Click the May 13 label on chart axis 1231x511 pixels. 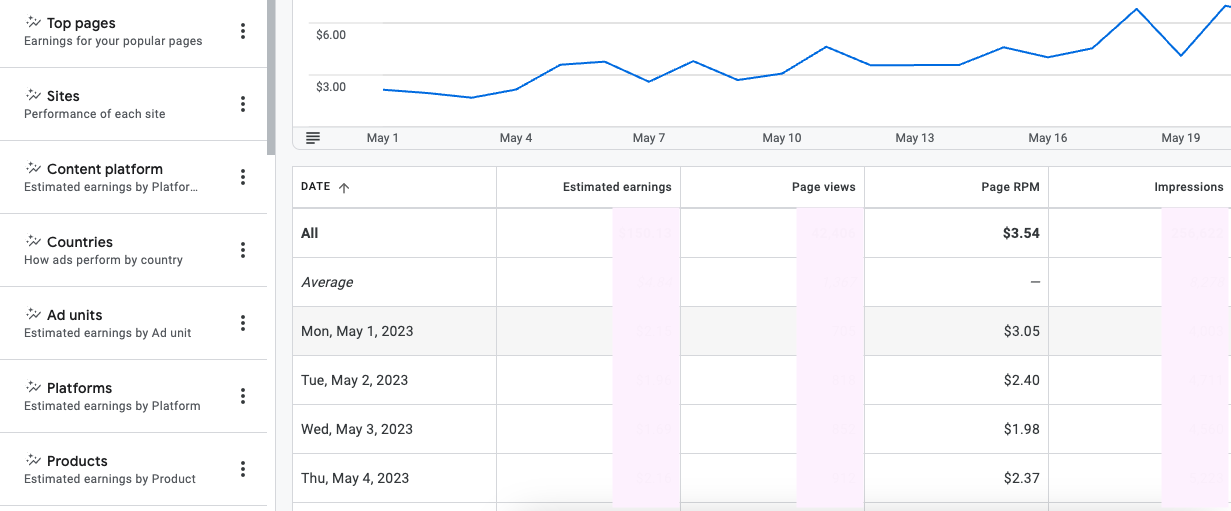coord(915,138)
